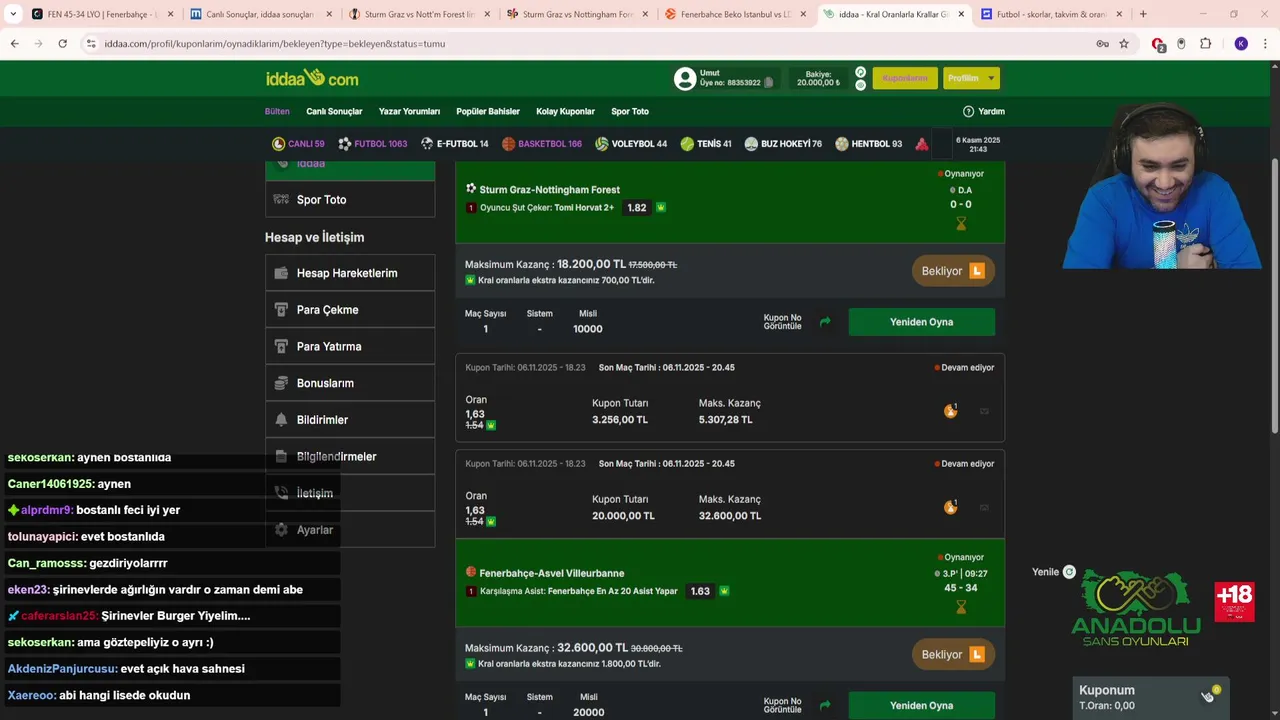Click hourglass icon on 3.256,00 TL coupon row
Screen dimensions: 1280x720
(x=950, y=411)
